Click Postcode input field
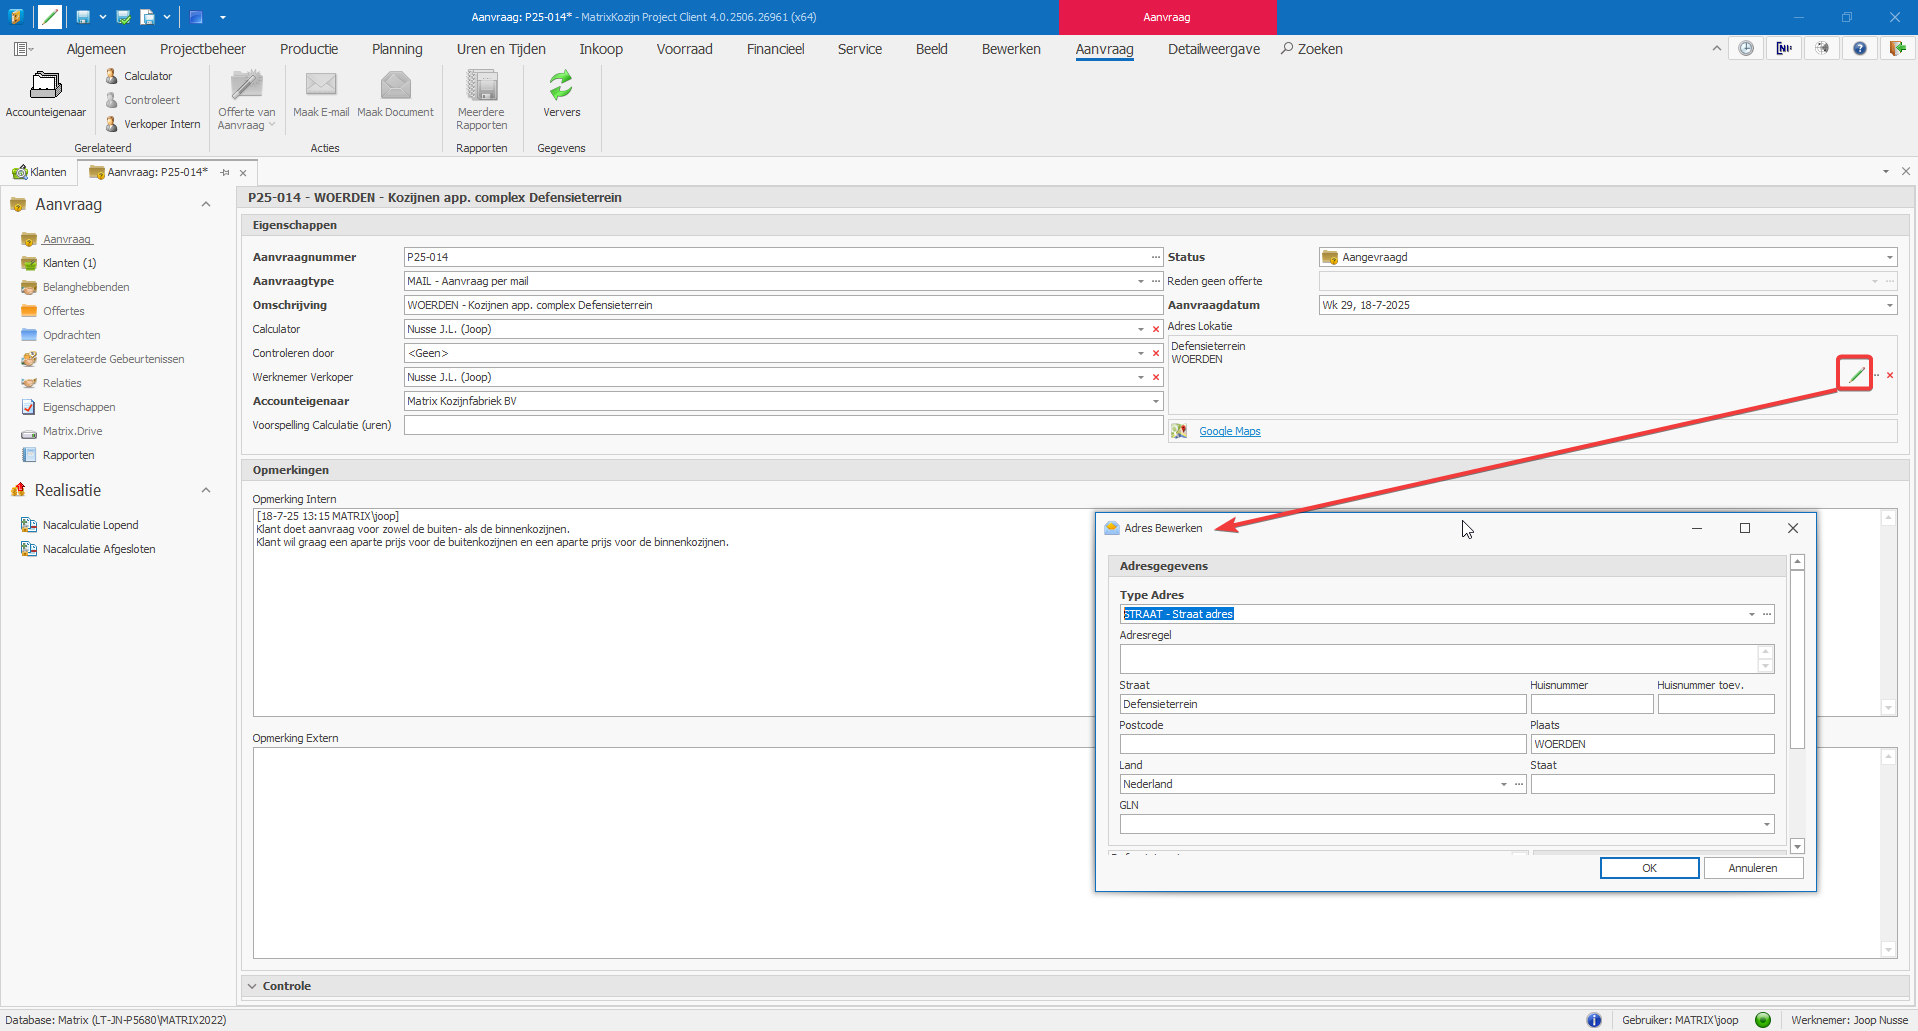The image size is (1918, 1031). point(1322,744)
